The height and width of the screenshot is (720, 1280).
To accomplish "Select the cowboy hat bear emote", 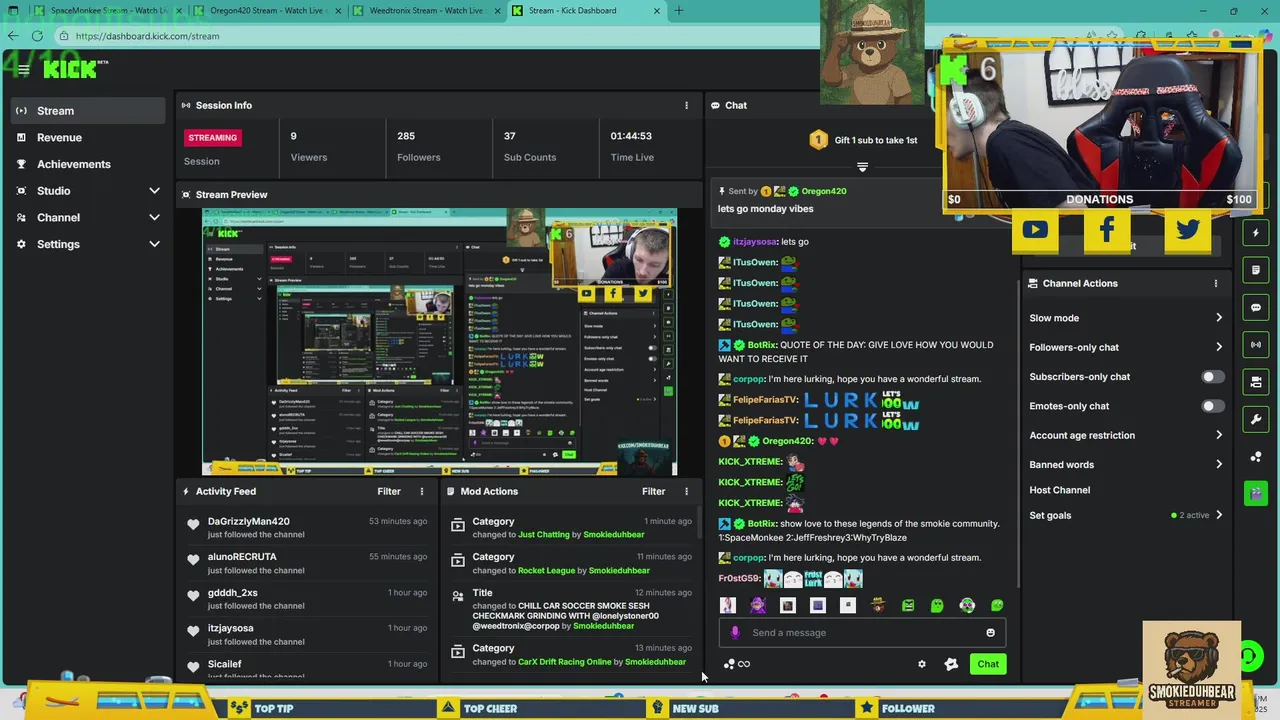I will pos(877,605).
